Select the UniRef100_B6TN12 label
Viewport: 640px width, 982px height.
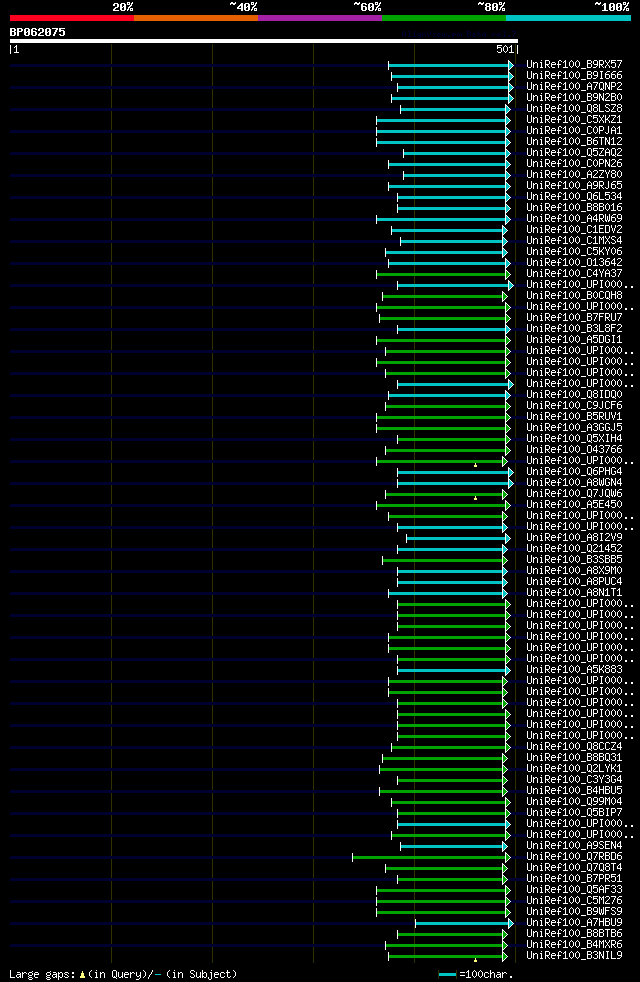(x=574, y=142)
